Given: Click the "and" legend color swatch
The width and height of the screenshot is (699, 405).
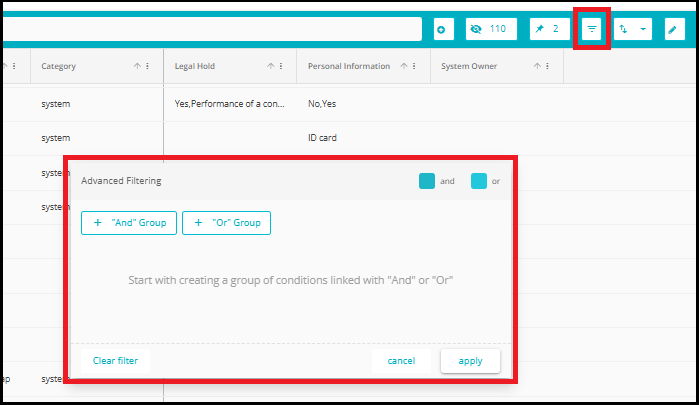Looking at the screenshot, I should tap(427, 181).
